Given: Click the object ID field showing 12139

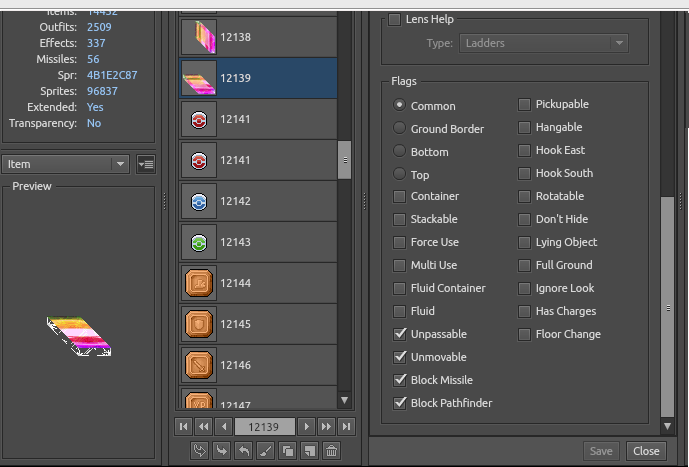Looking at the screenshot, I should coord(265,427).
